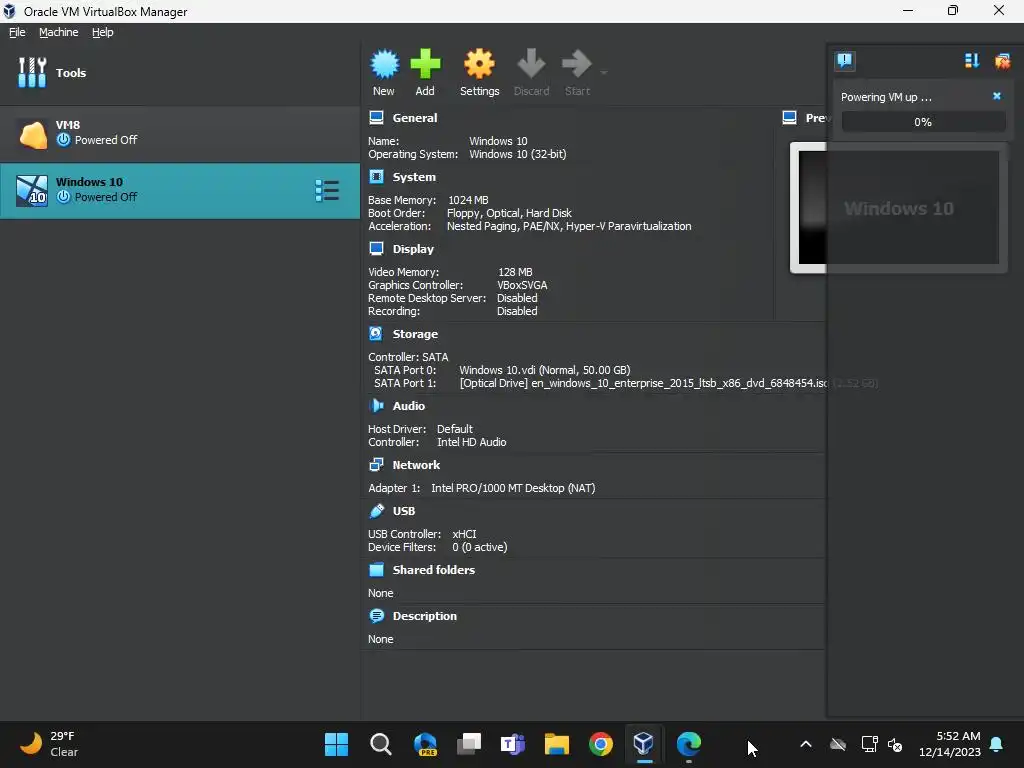Click the Display monitor icon
The height and width of the screenshot is (768, 1024).
(376, 248)
